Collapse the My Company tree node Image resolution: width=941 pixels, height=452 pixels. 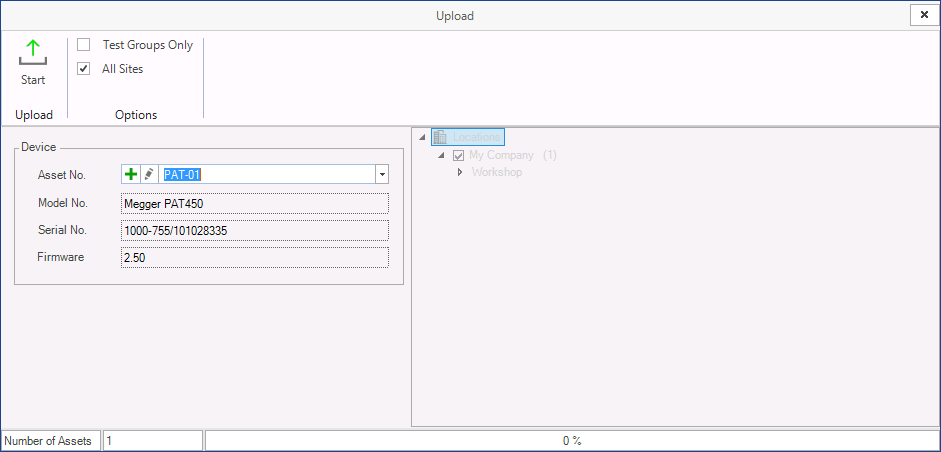[442, 155]
